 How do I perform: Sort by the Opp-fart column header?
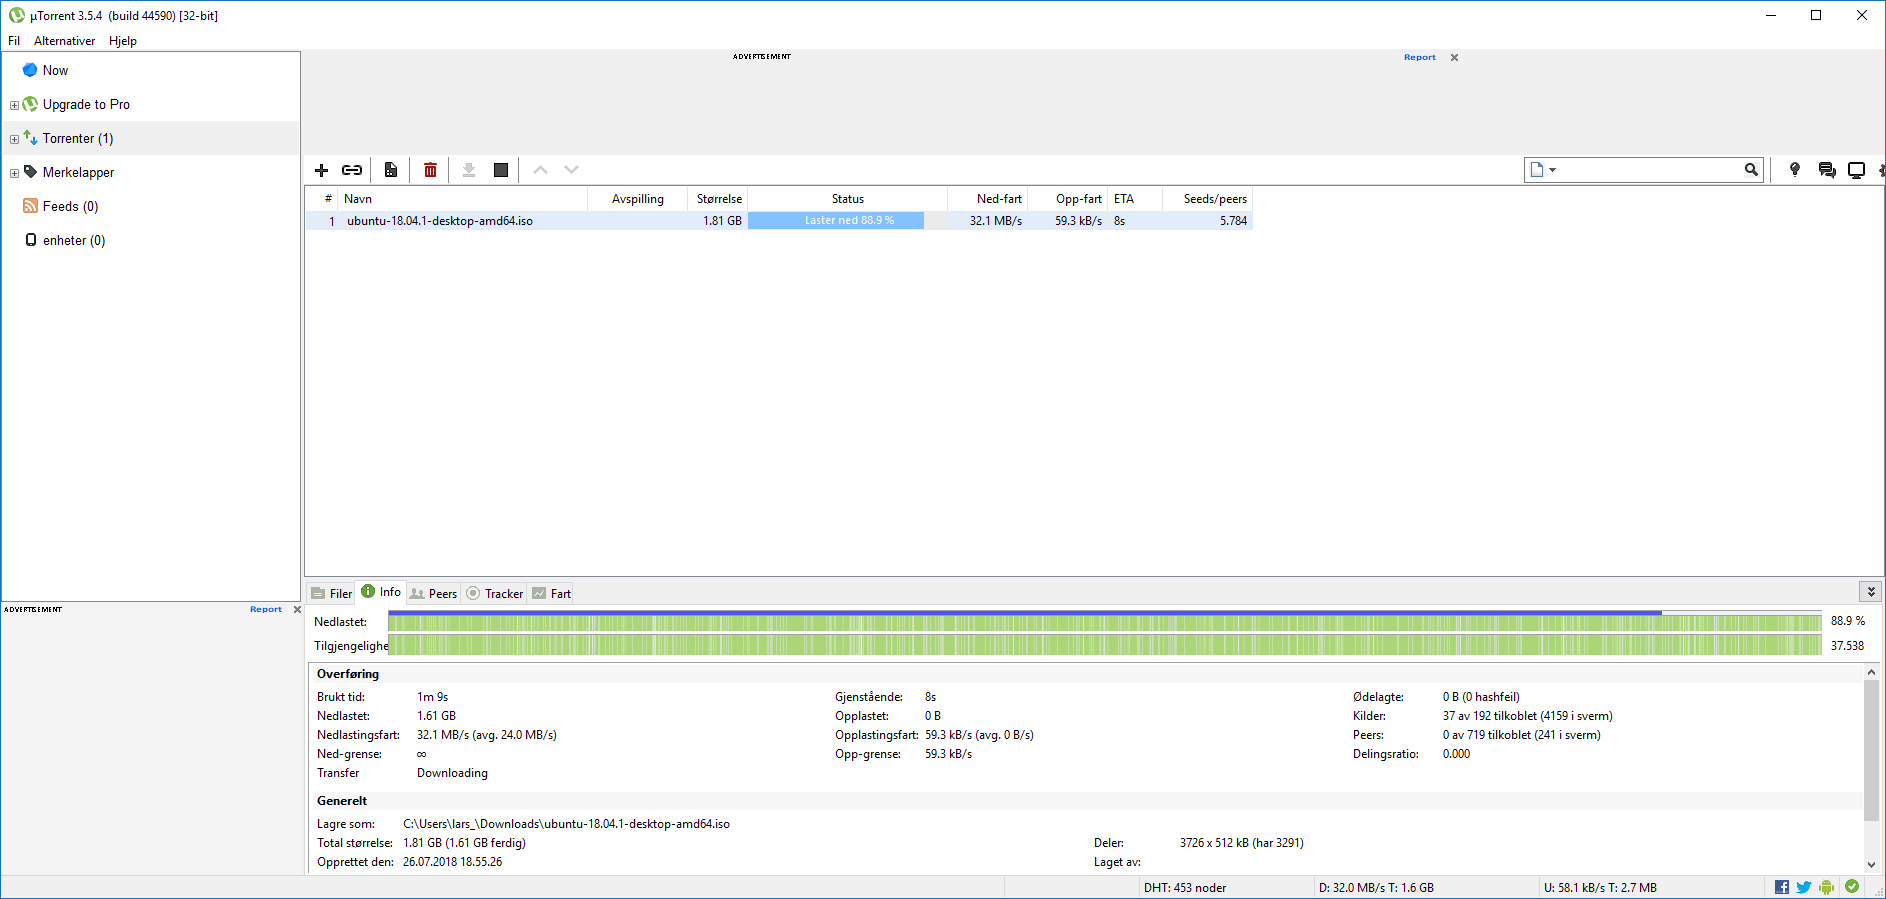(x=1067, y=198)
